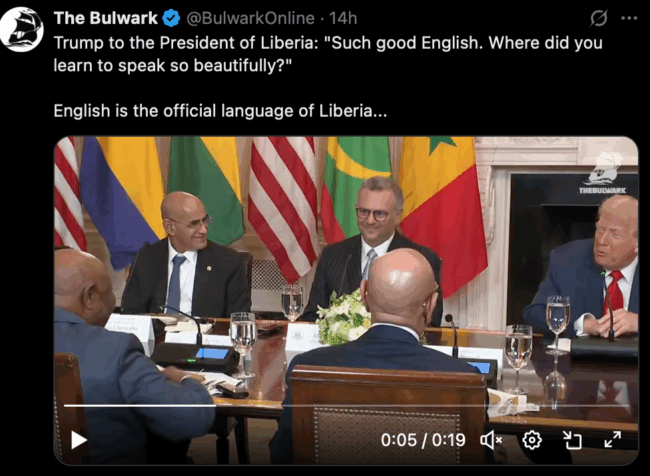This screenshot has height=476, width=650.
Task: Toggle fullscreen with the expand arrows icon
Action: click(x=612, y=440)
